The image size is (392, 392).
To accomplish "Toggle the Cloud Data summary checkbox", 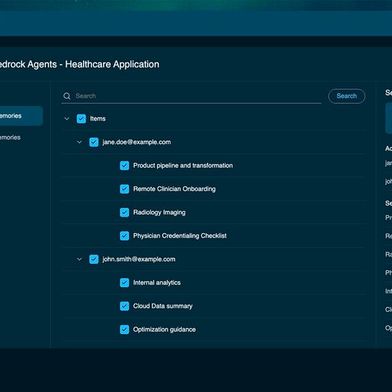I will [x=124, y=306].
